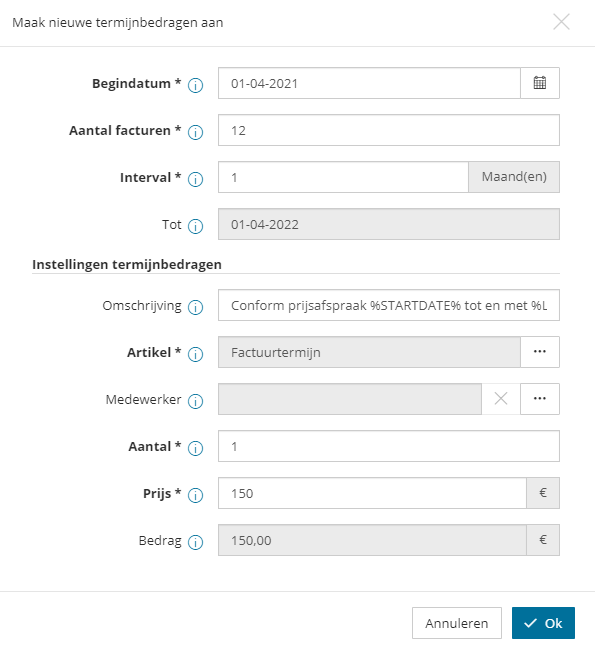Click the Prijs input field
This screenshot has width=595, height=652.
pos(372,493)
